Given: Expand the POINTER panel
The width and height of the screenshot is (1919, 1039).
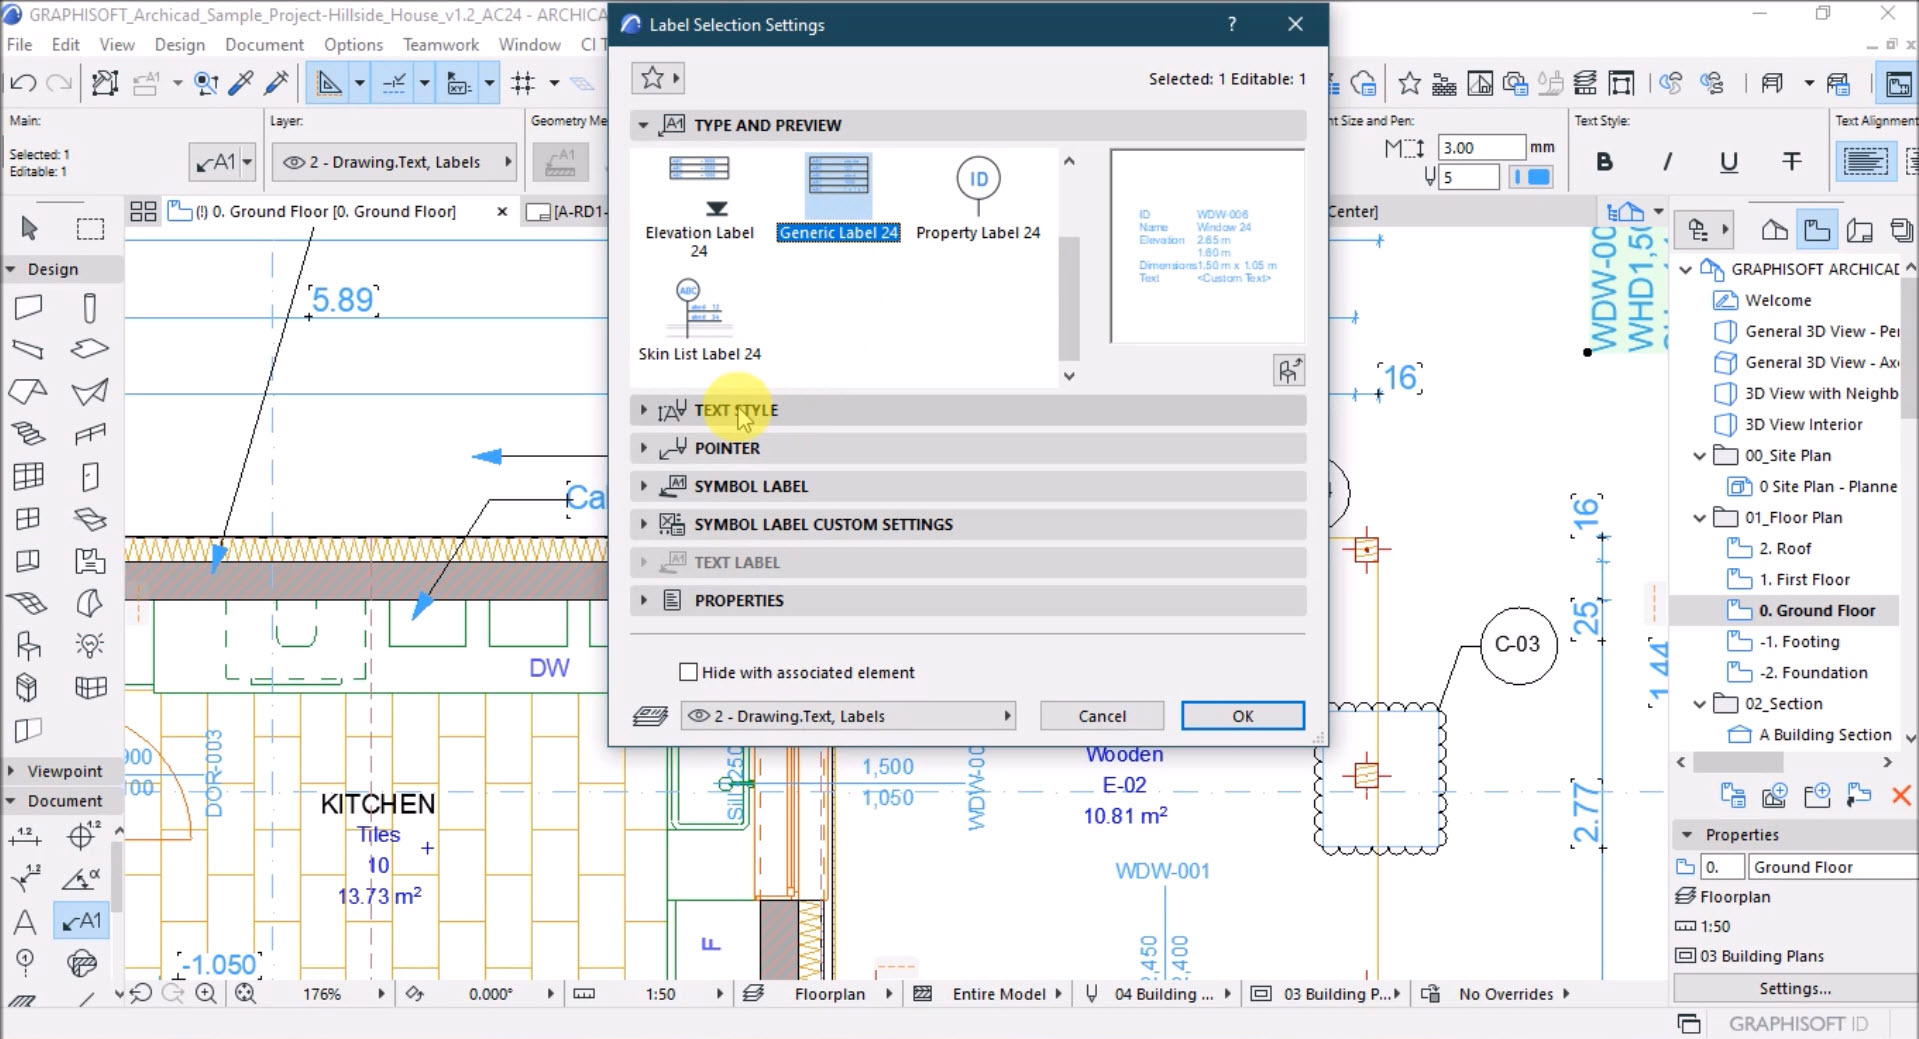Looking at the screenshot, I should (x=643, y=448).
